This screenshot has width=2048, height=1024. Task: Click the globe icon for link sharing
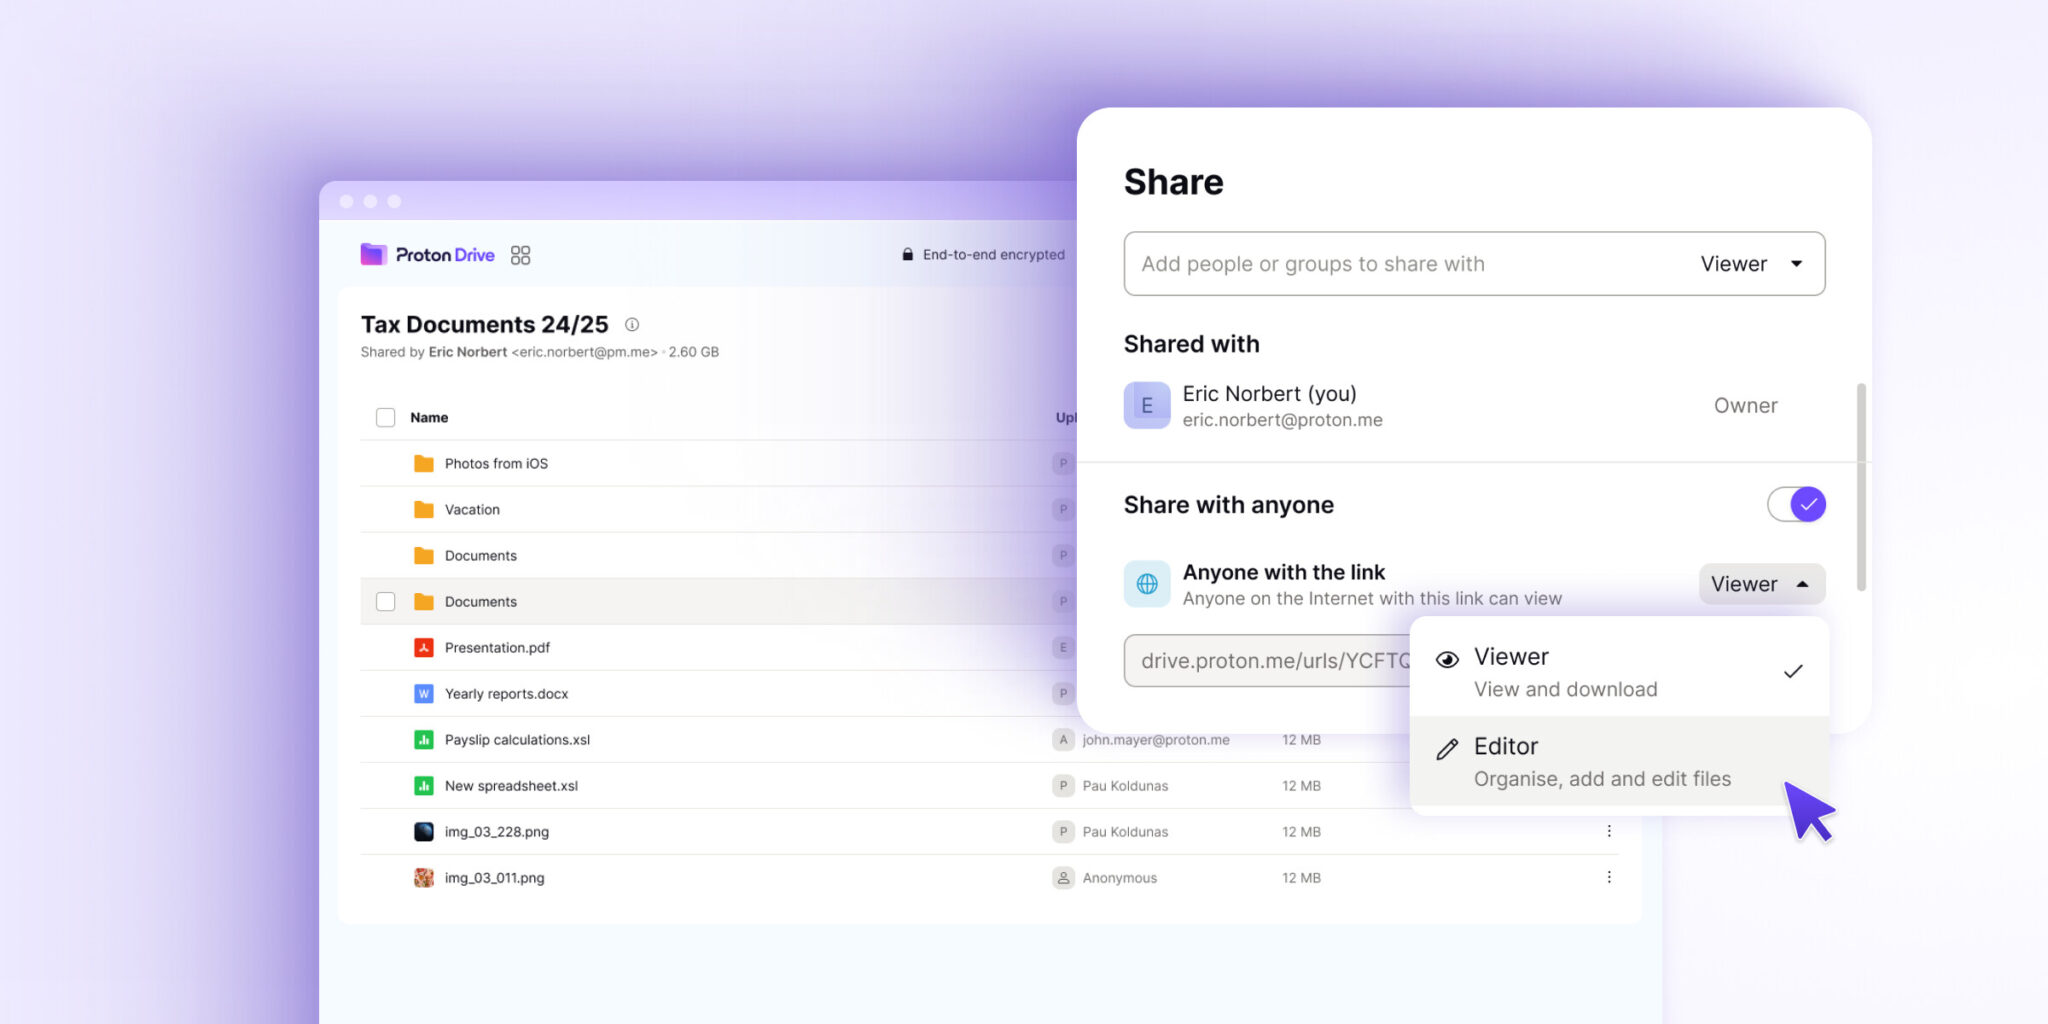point(1147,584)
